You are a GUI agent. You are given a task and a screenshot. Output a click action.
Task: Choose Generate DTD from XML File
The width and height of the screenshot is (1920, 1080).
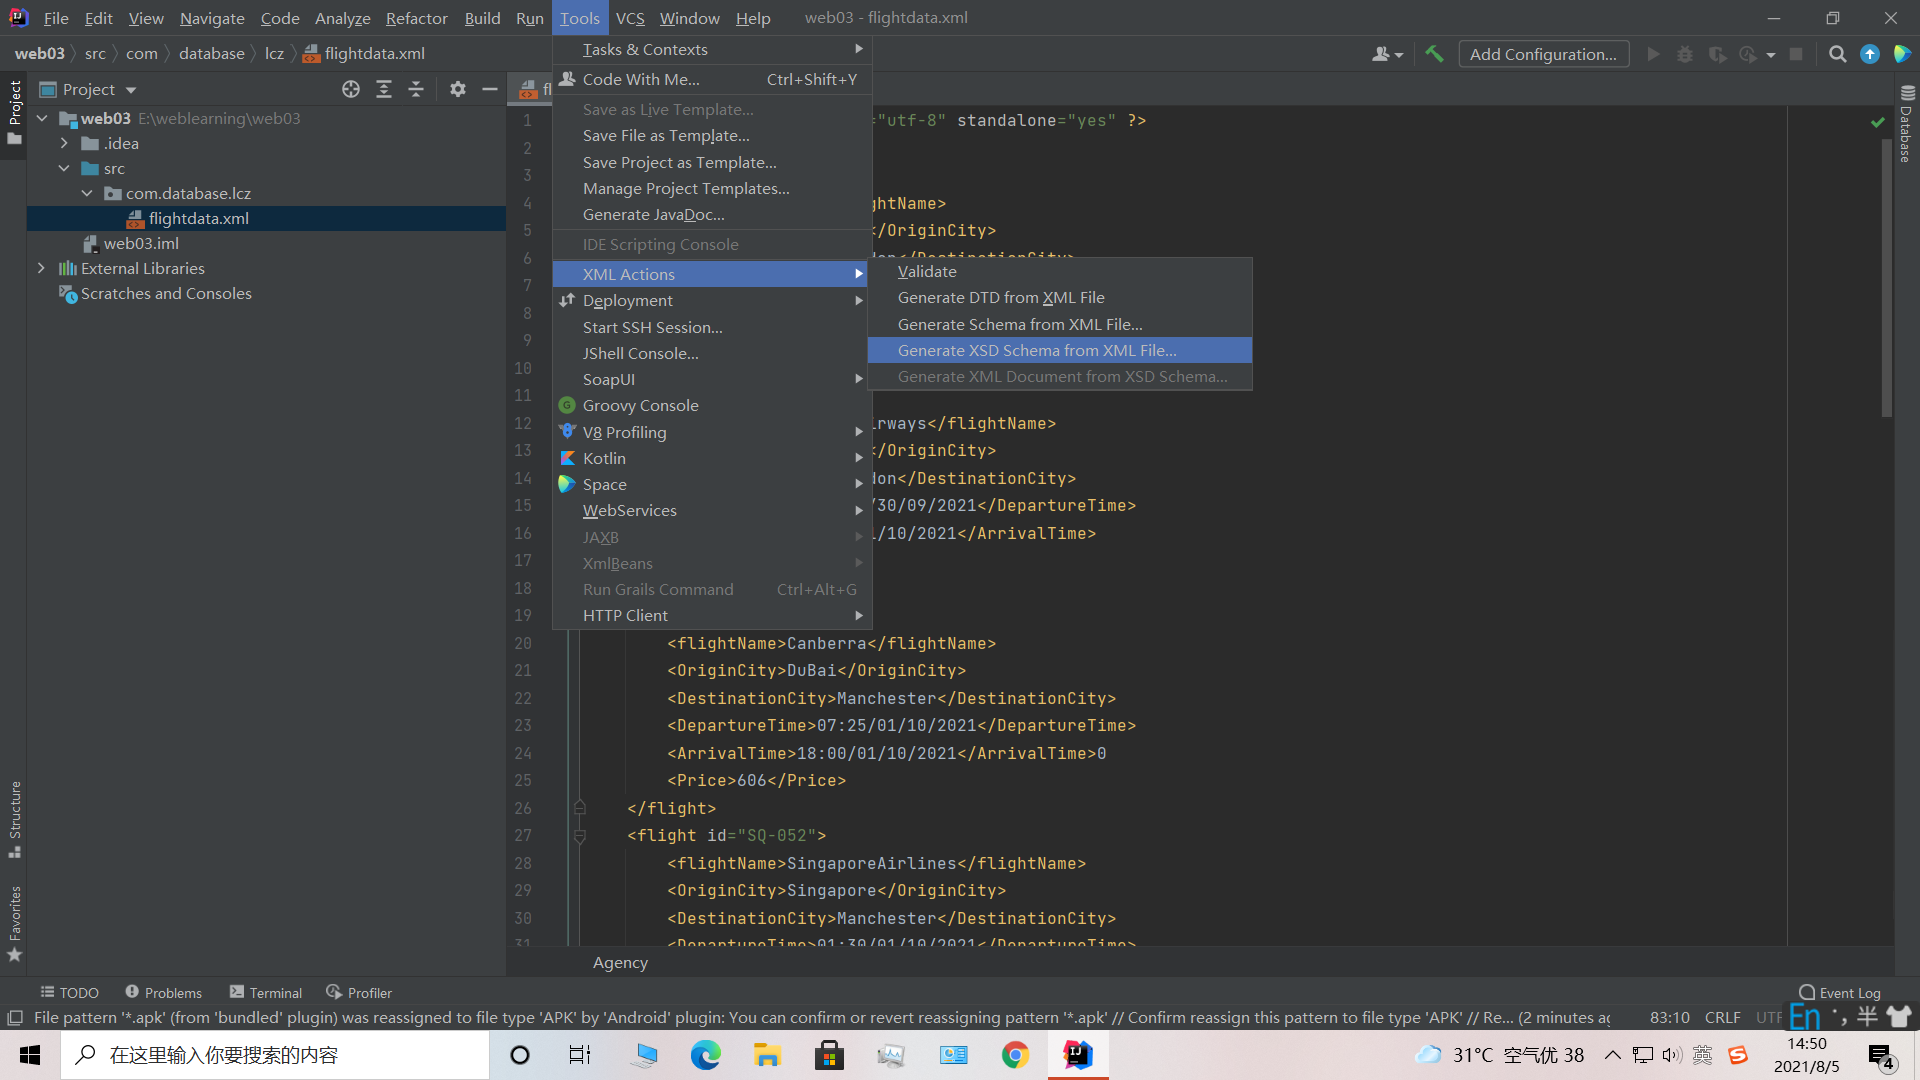tap(1060, 297)
